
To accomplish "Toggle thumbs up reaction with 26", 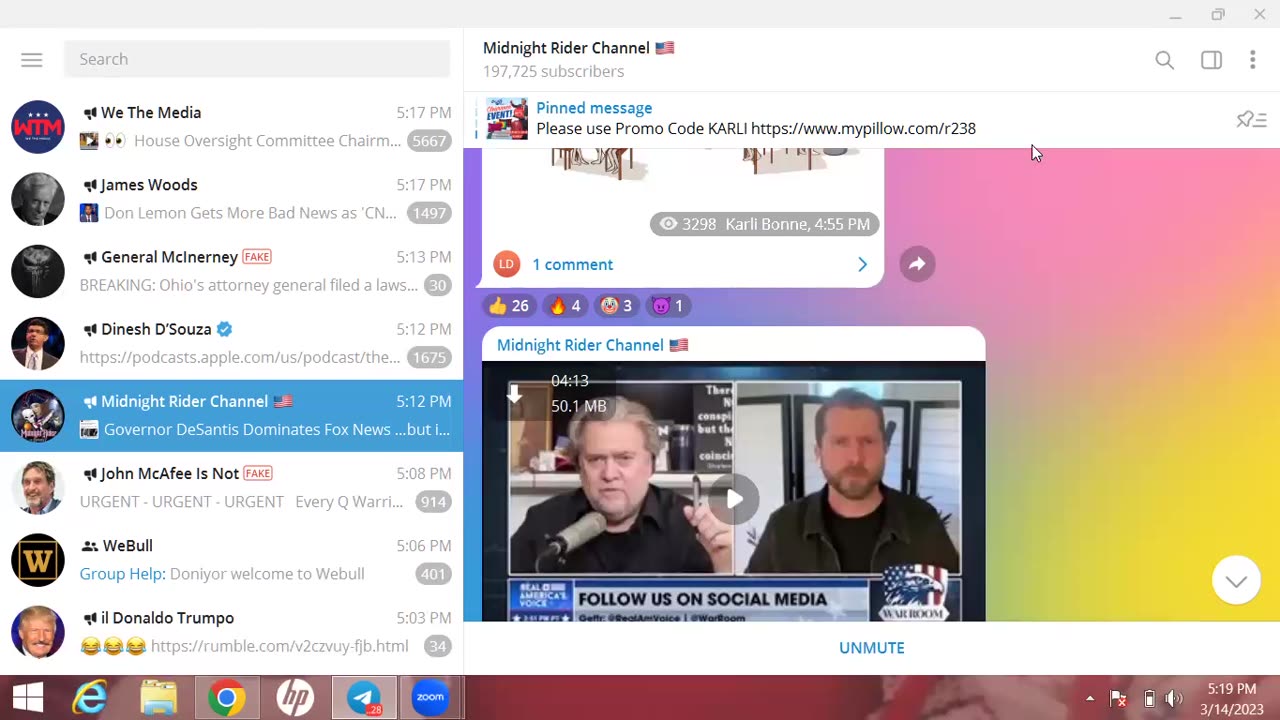I will click(509, 306).
